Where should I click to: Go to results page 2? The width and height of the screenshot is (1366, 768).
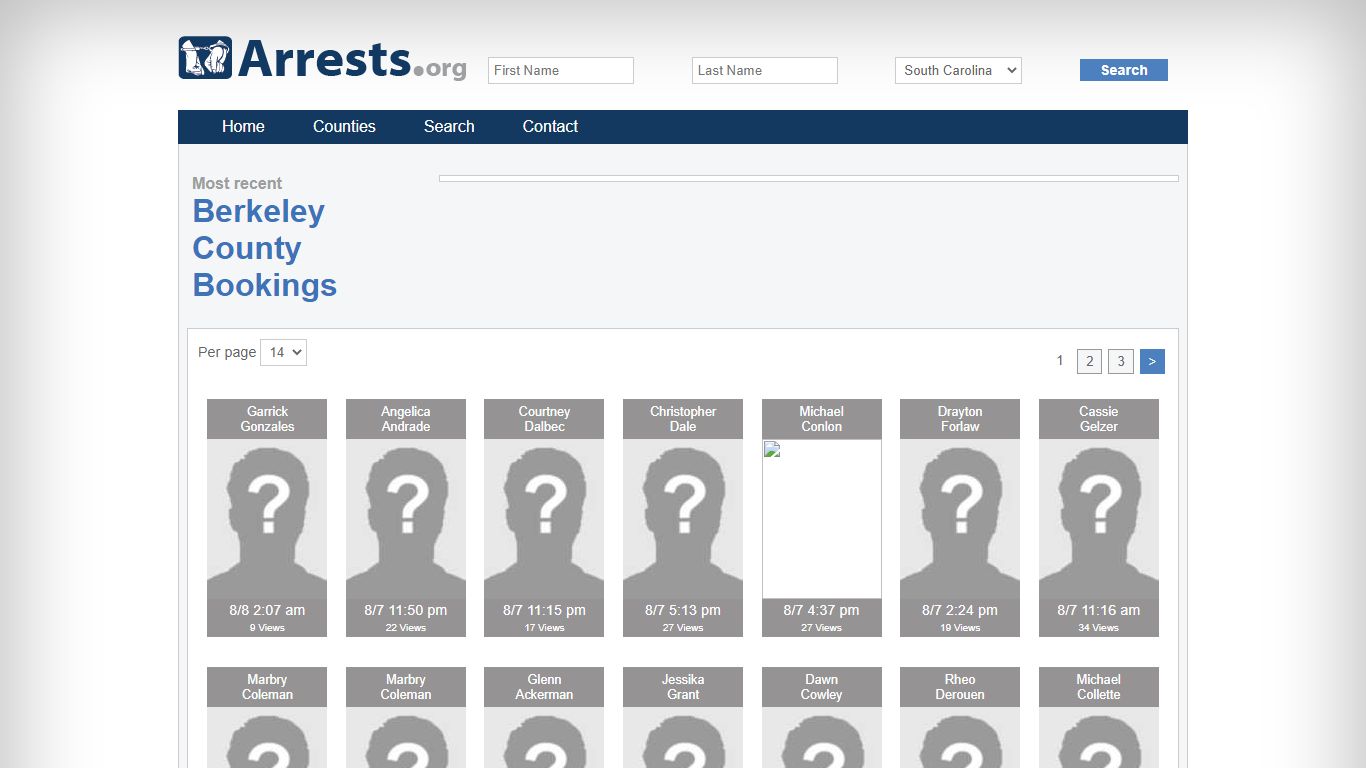coord(1089,361)
